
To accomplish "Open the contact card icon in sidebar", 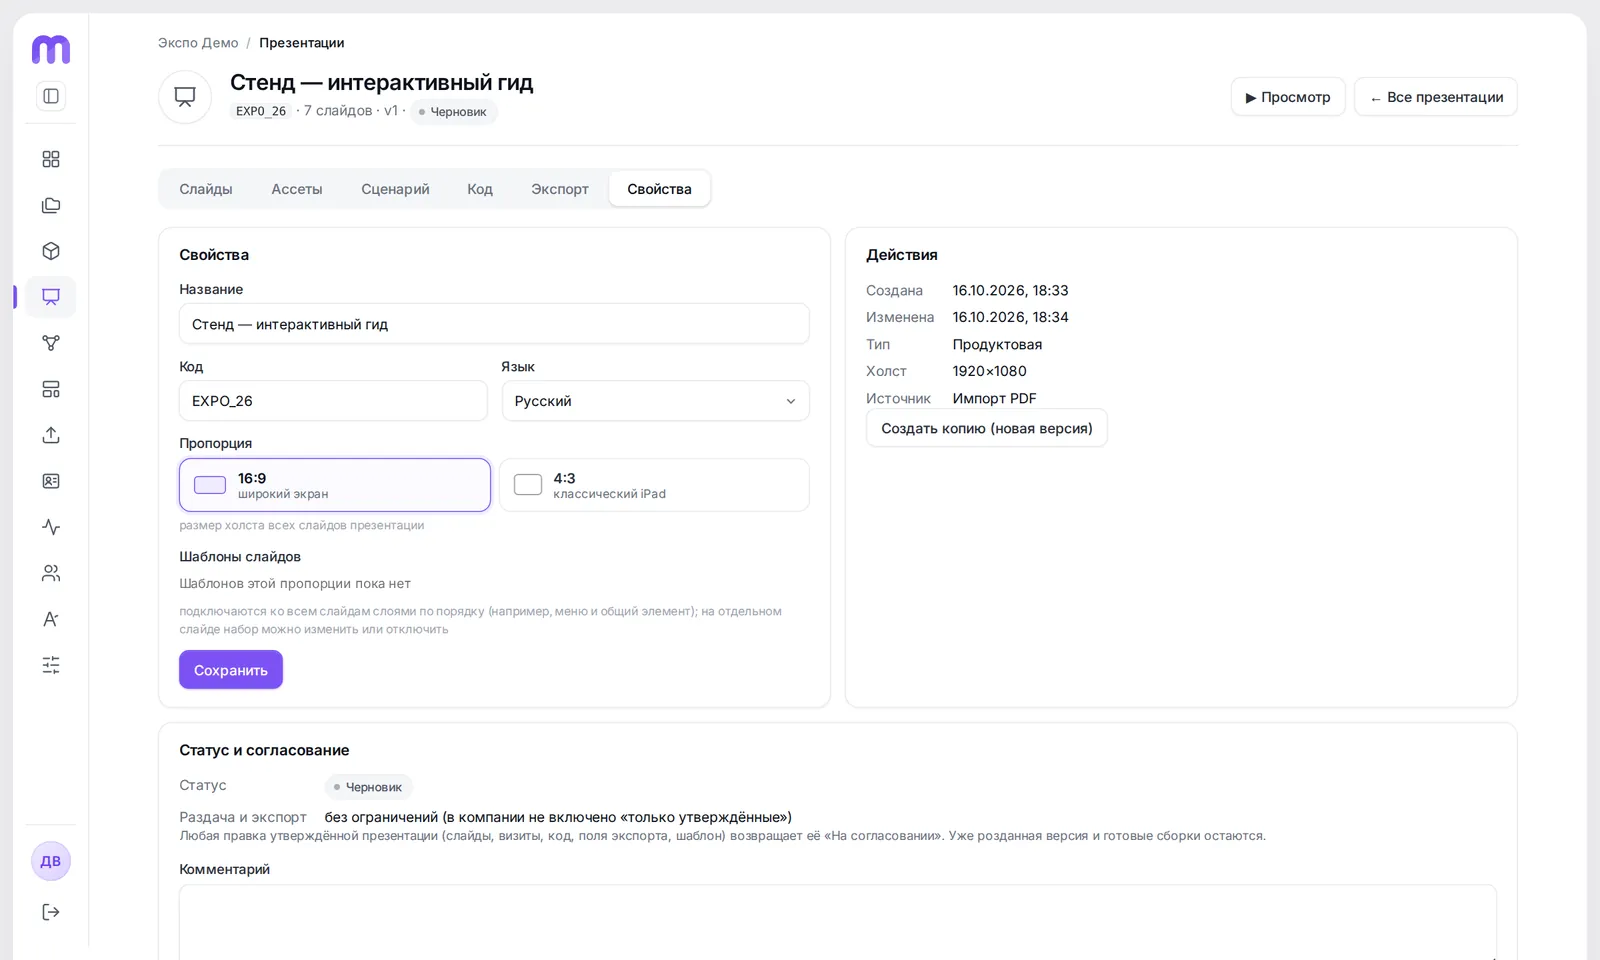I will 51,481.
